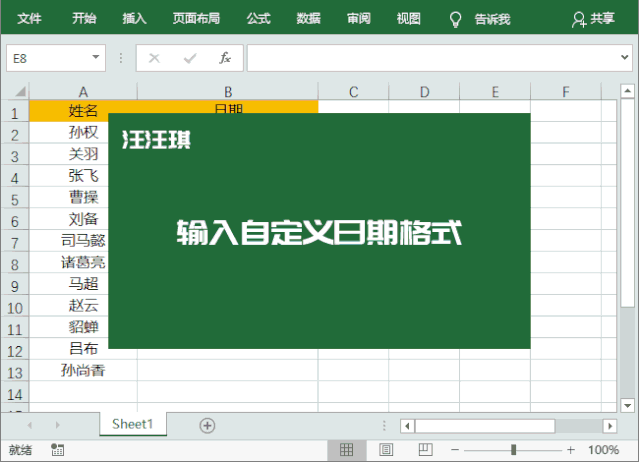The image size is (639, 462).
Task: Open the 公式 ribbon tab
Action: click(258, 18)
